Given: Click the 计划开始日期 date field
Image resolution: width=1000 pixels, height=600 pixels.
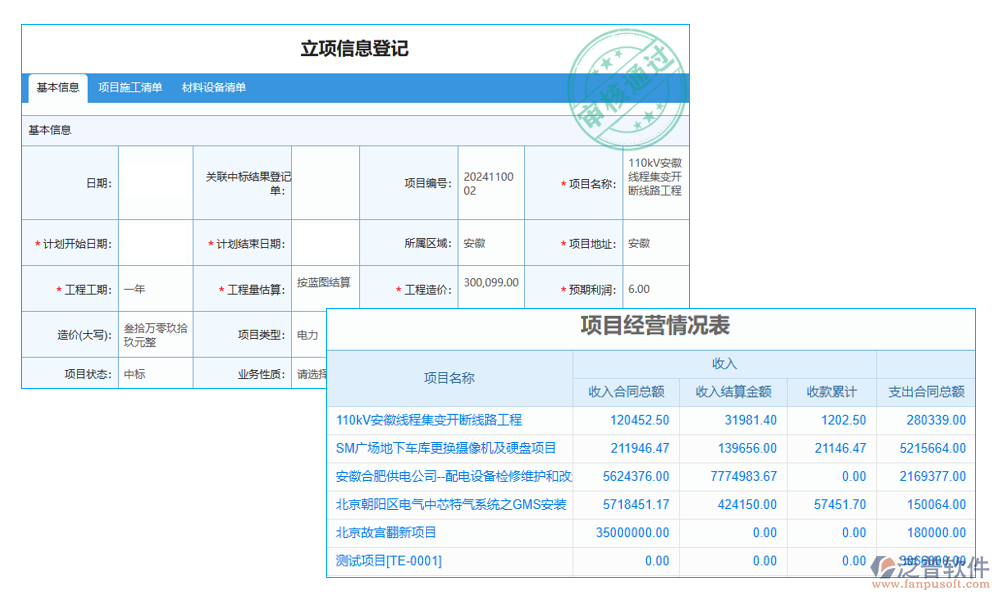Looking at the screenshot, I should coord(155,241).
